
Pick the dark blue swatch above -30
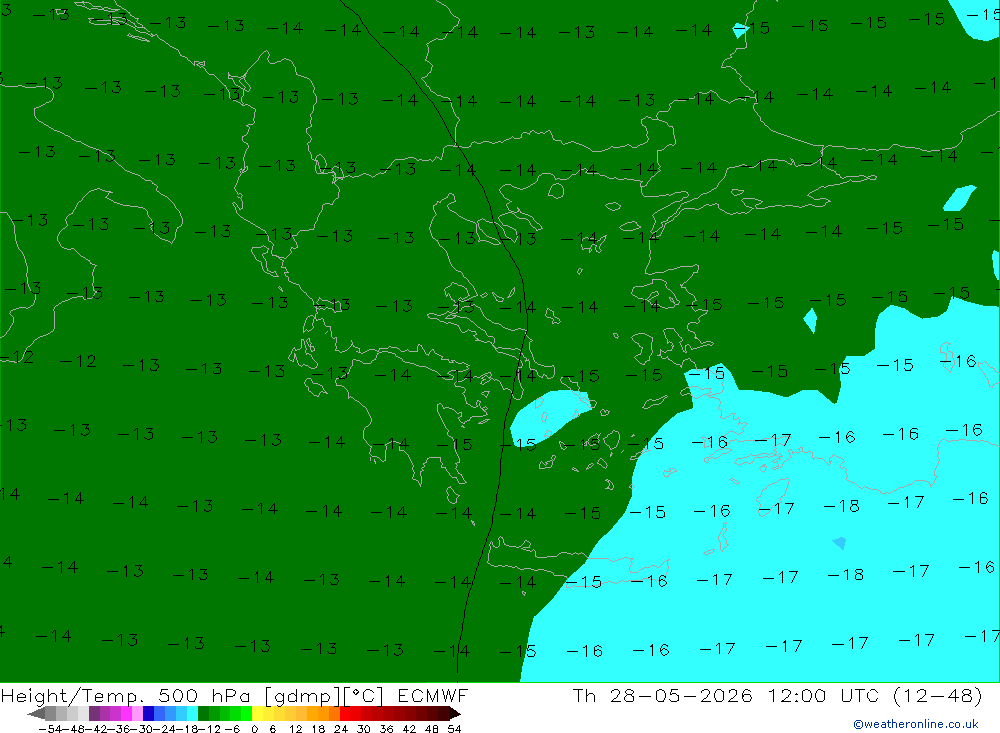tap(148, 713)
